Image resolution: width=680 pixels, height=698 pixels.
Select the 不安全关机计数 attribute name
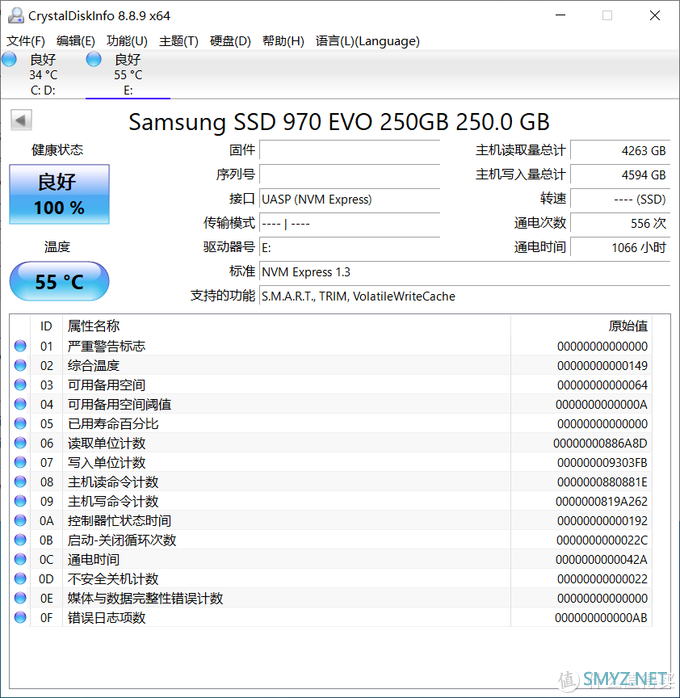(113, 579)
